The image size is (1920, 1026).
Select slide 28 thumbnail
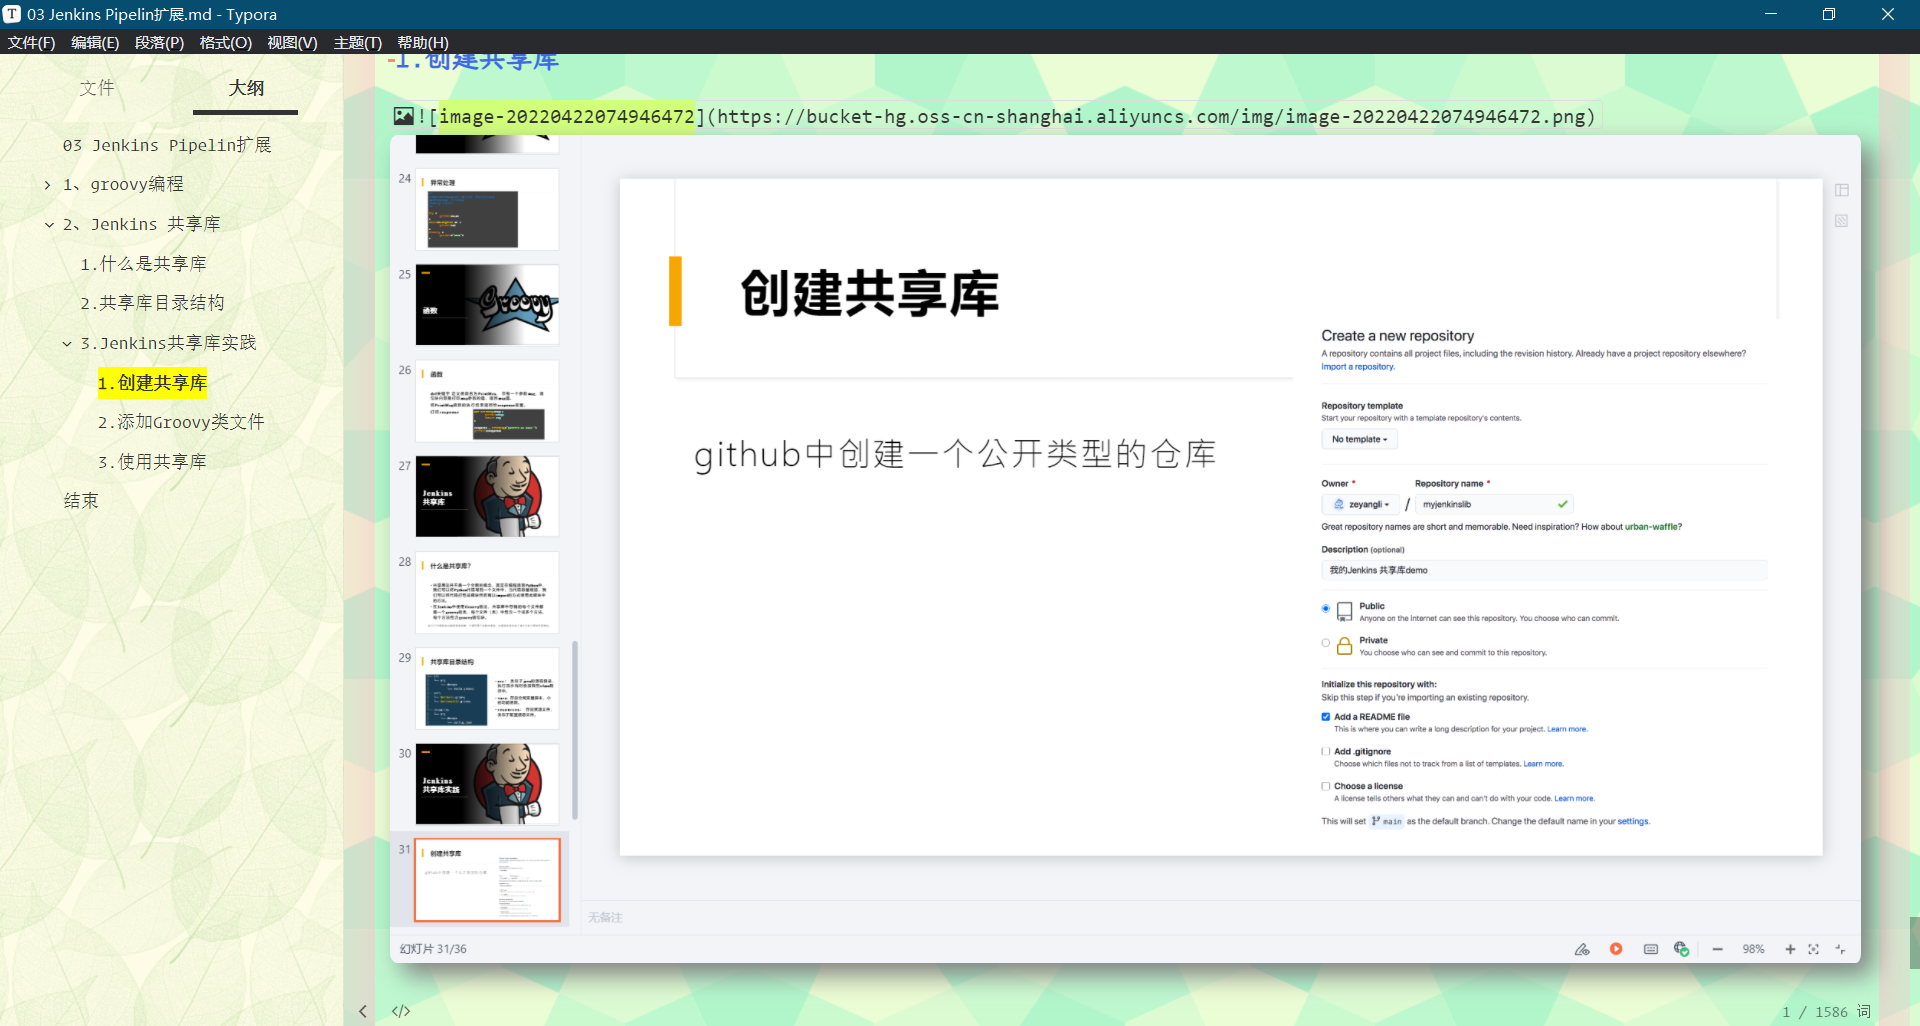pyautogui.click(x=487, y=592)
